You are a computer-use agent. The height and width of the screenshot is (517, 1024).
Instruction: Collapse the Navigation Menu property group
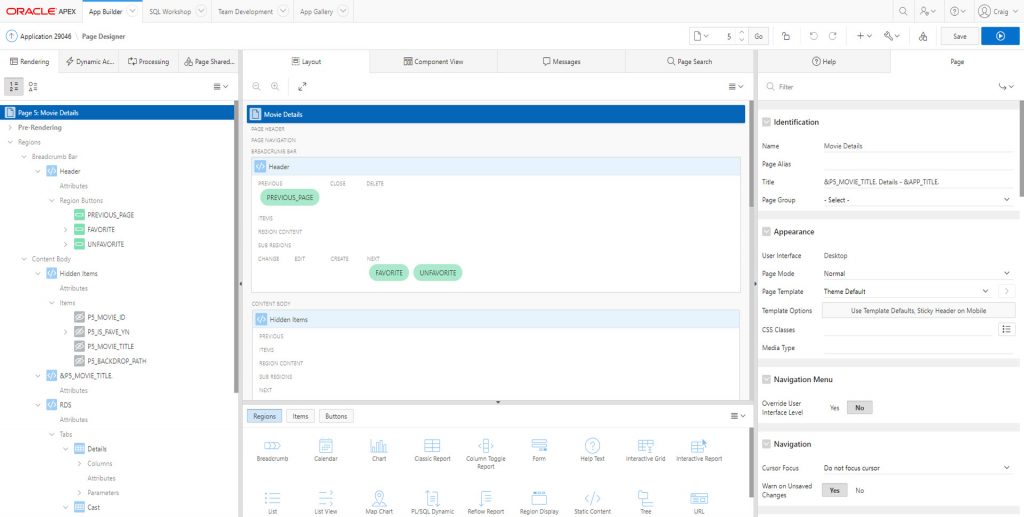(766, 379)
